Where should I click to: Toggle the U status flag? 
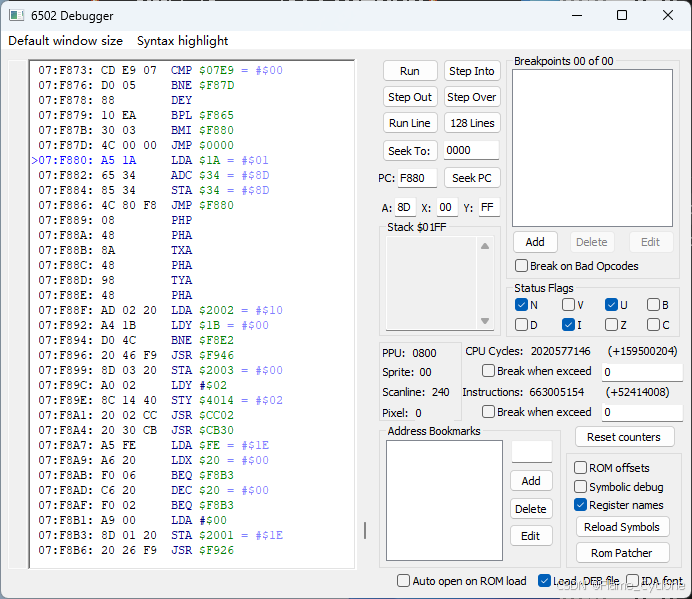pos(617,305)
